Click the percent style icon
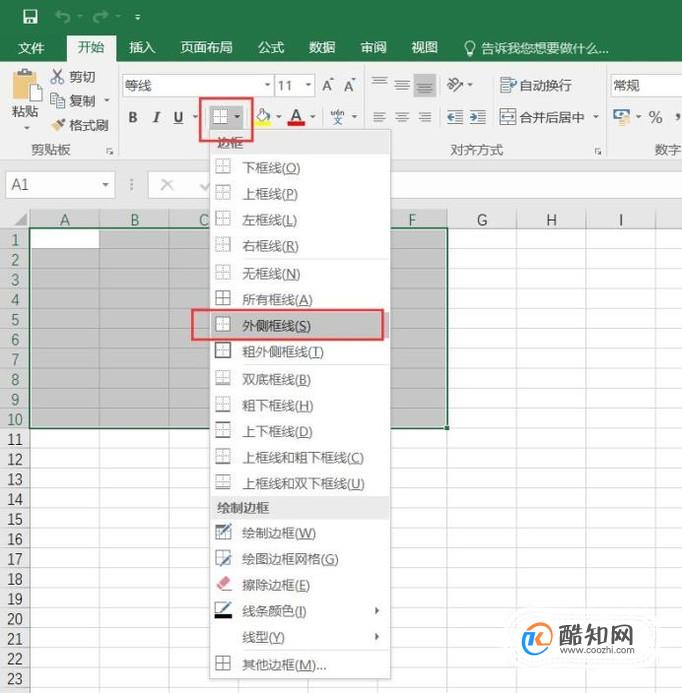The height and width of the screenshot is (693, 682). (x=655, y=117)
